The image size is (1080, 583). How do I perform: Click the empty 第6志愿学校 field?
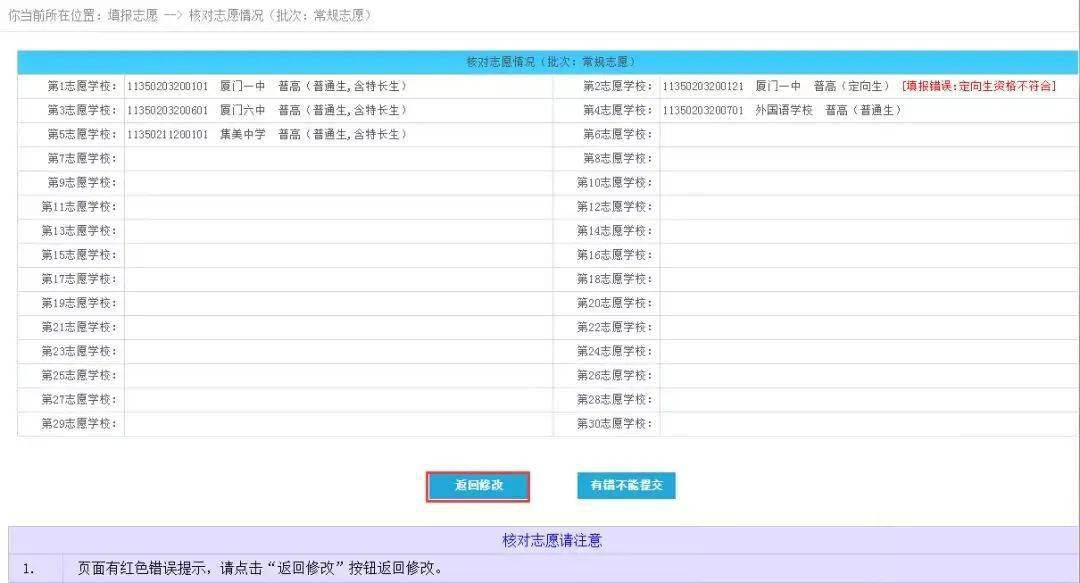coord(800,134)
